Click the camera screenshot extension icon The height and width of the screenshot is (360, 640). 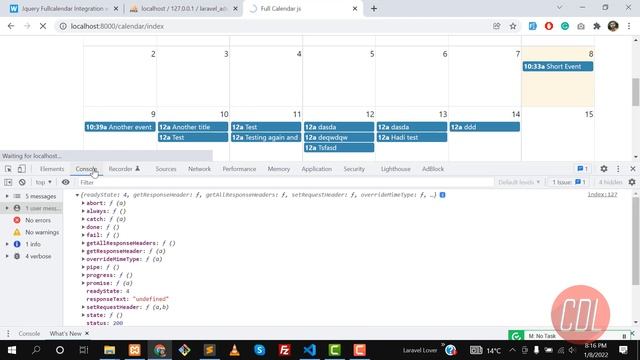(581, 26)
